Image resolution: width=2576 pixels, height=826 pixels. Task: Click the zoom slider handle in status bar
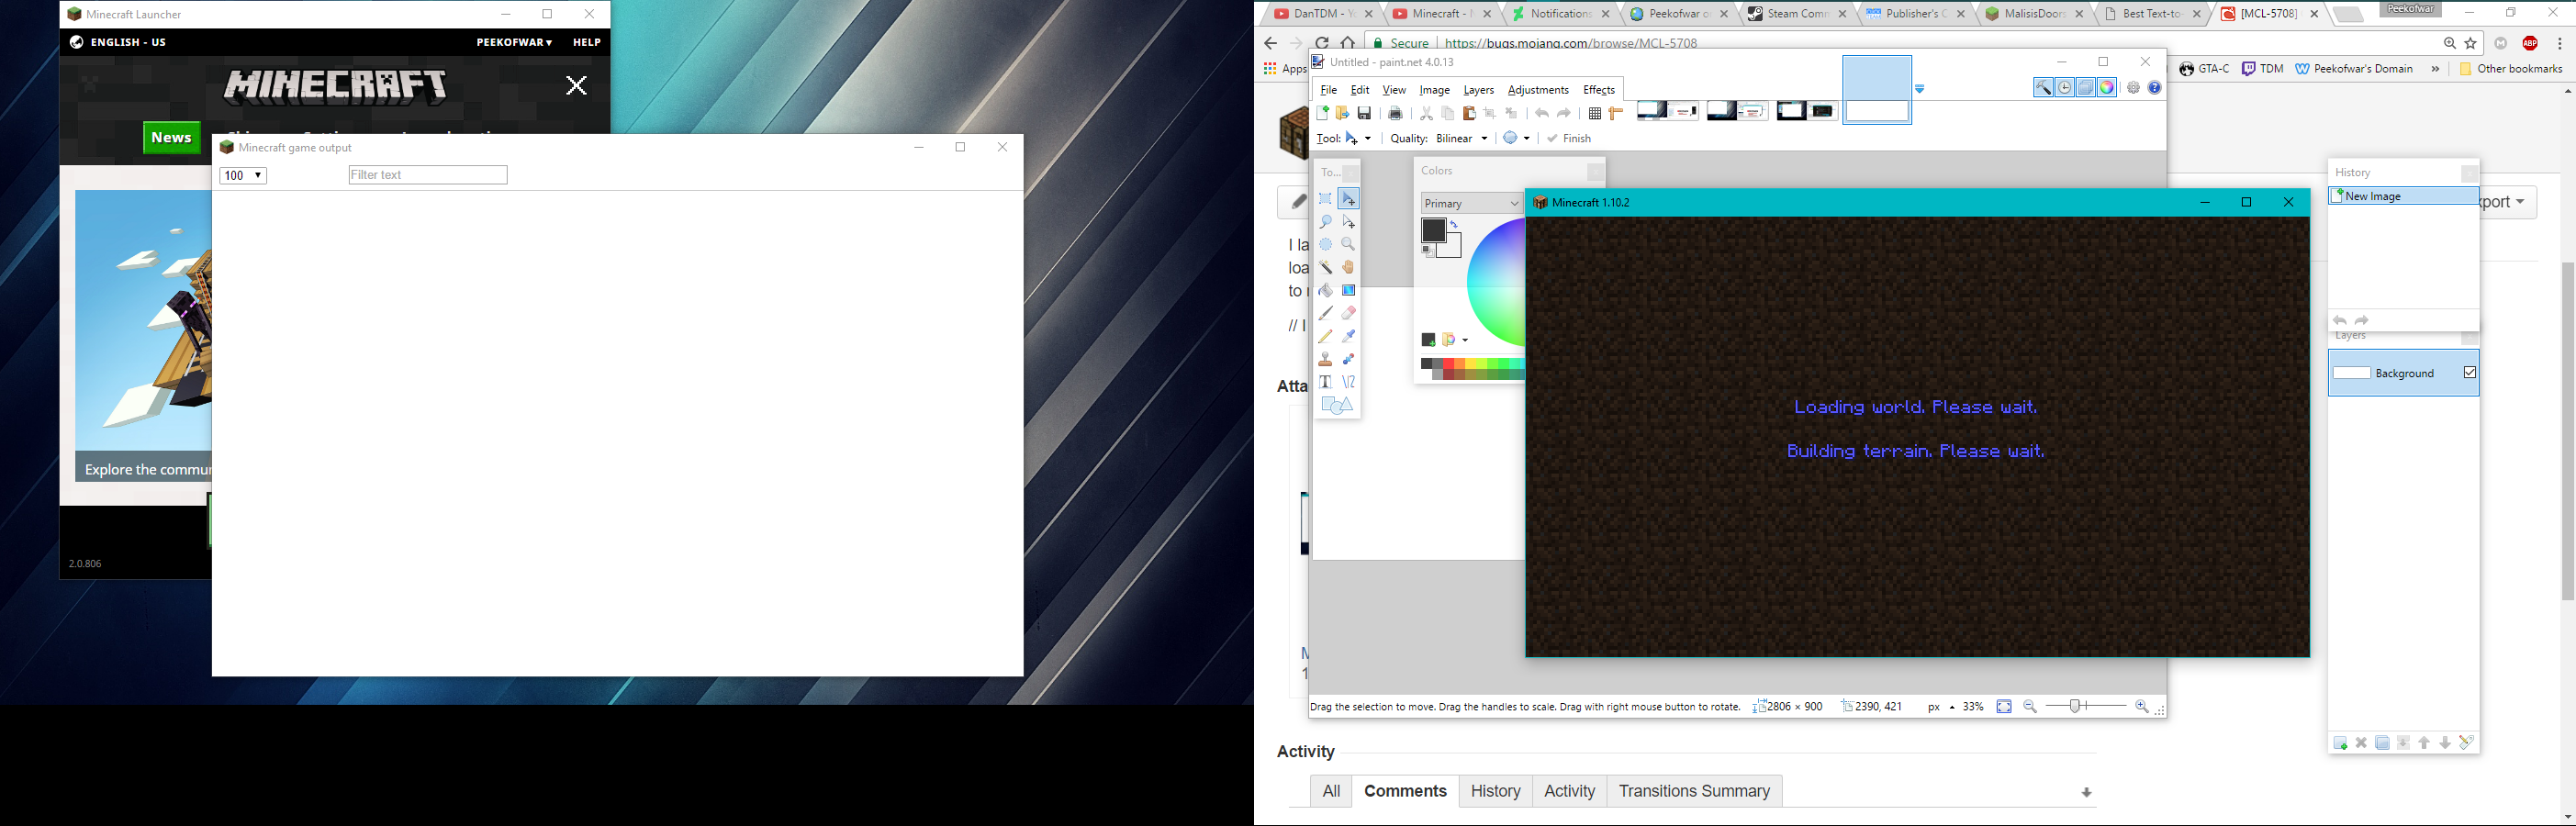click(x=2075, y=707)
